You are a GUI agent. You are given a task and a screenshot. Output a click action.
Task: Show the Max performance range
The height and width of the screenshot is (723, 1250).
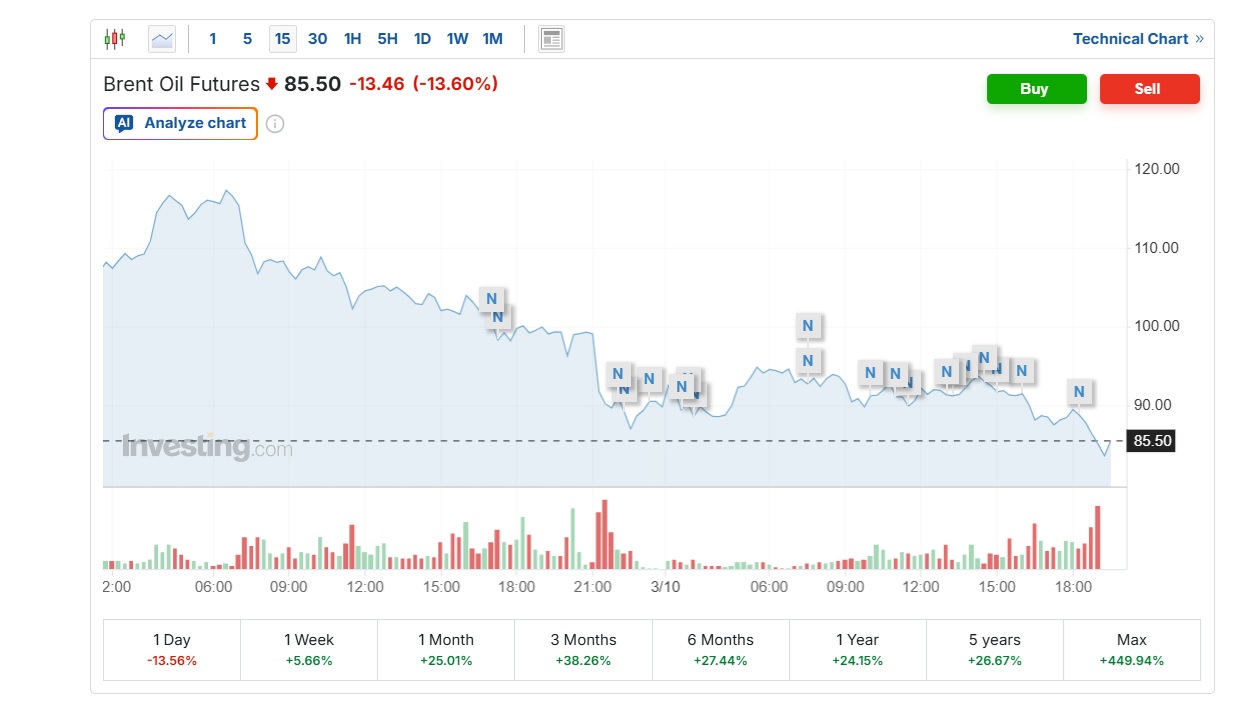[1131, 649]
